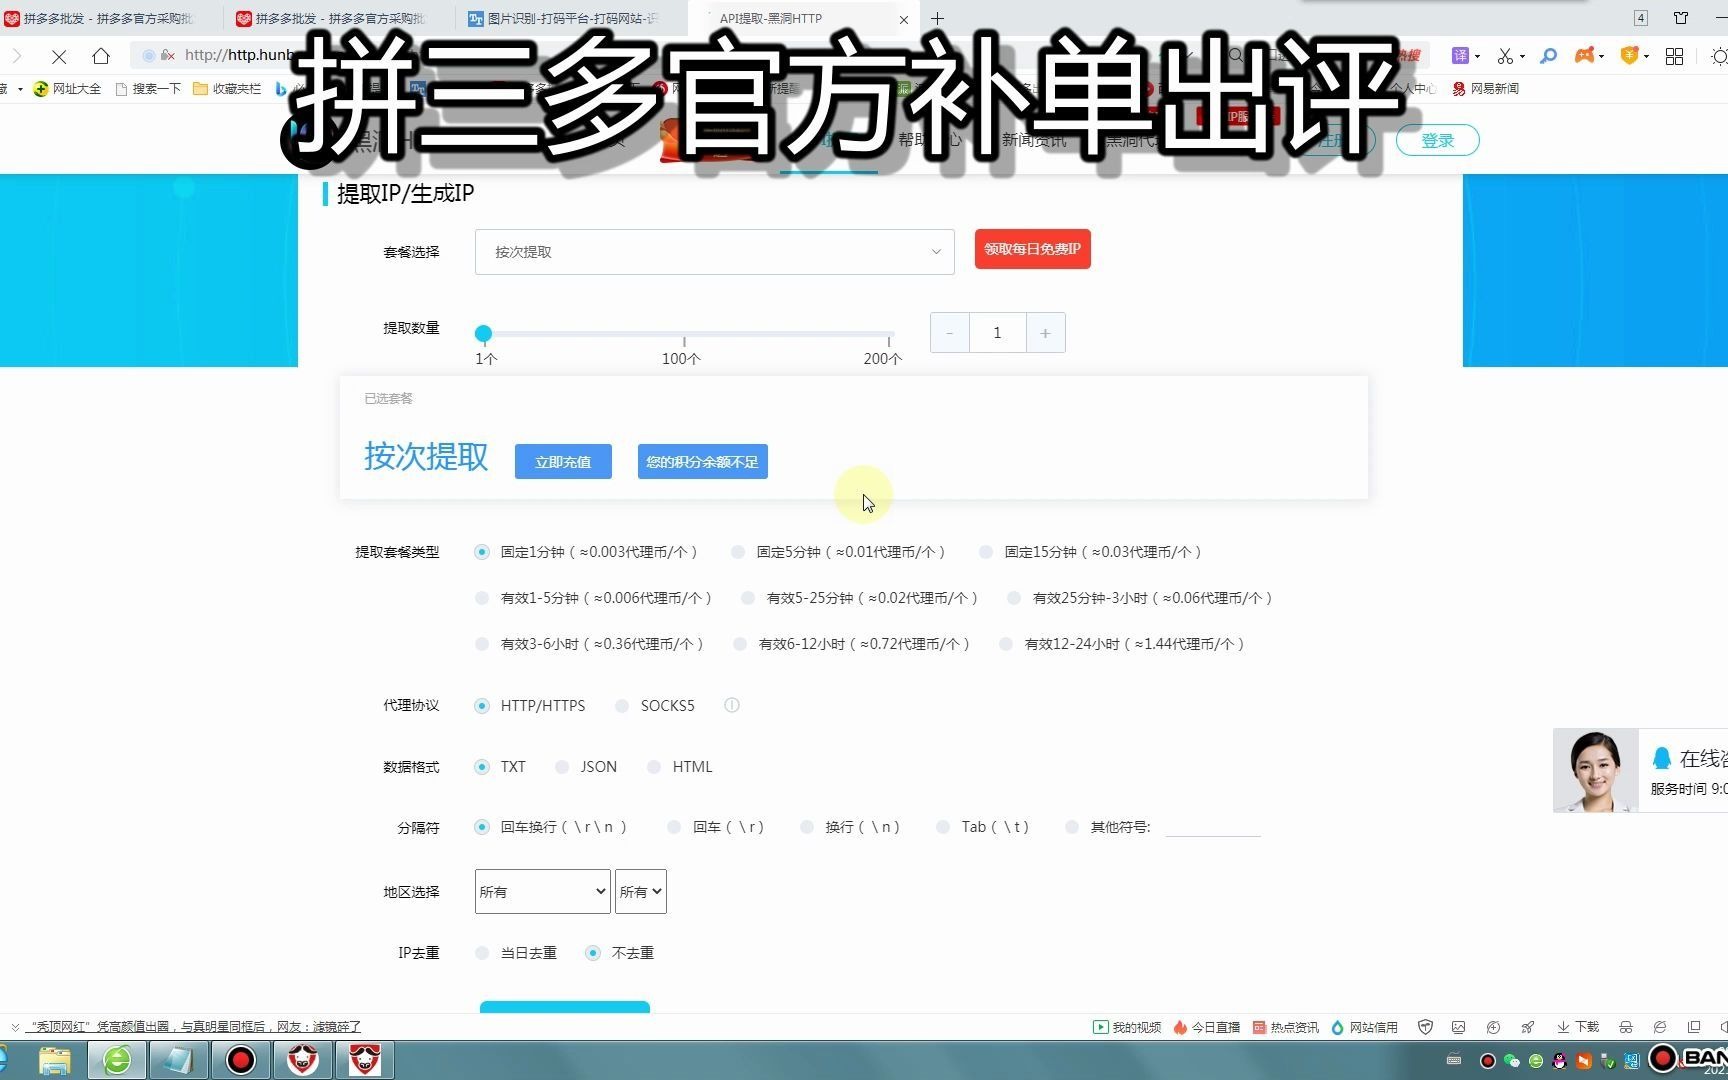Choose SOCKS5 proxy protocol
Image resolution: width=1728 pixels, height=1080 pixels.
622,706
